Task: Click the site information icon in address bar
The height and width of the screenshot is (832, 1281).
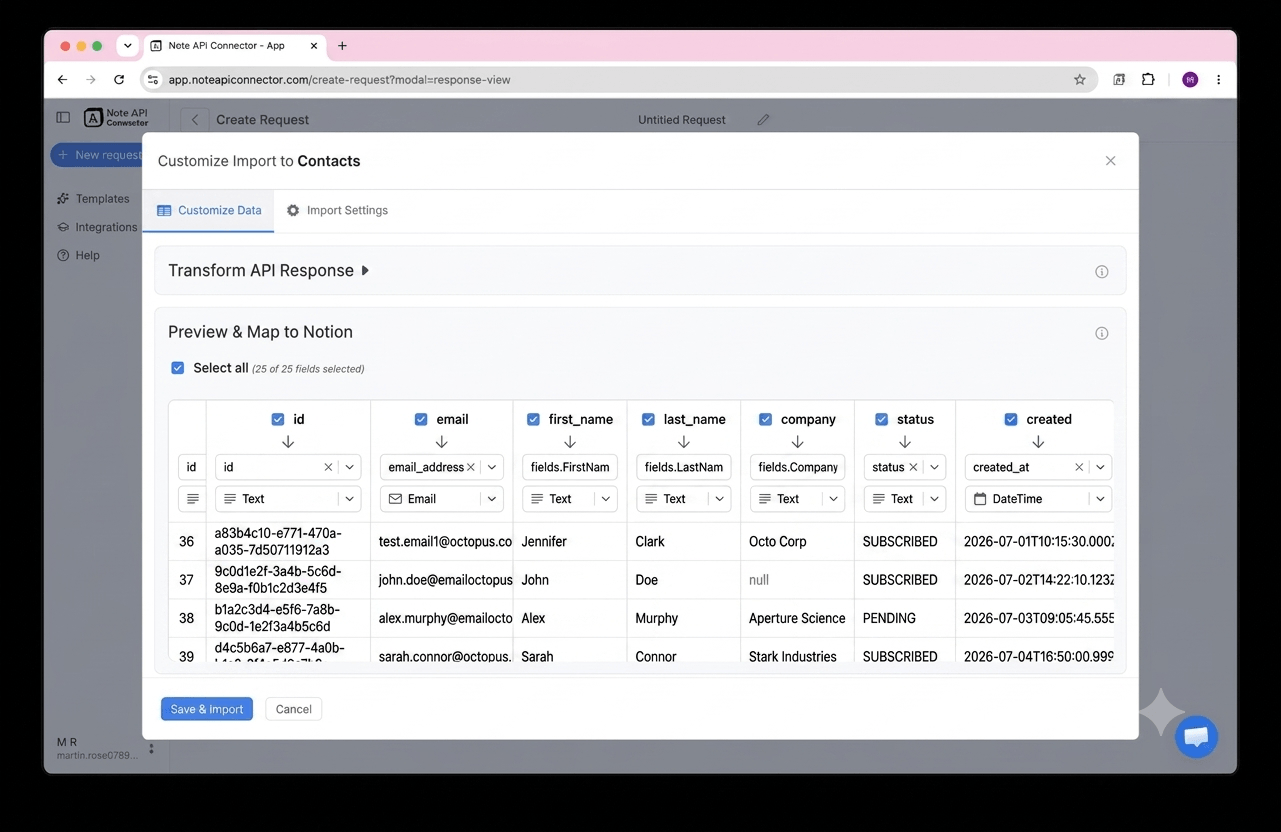Action: 152,80
